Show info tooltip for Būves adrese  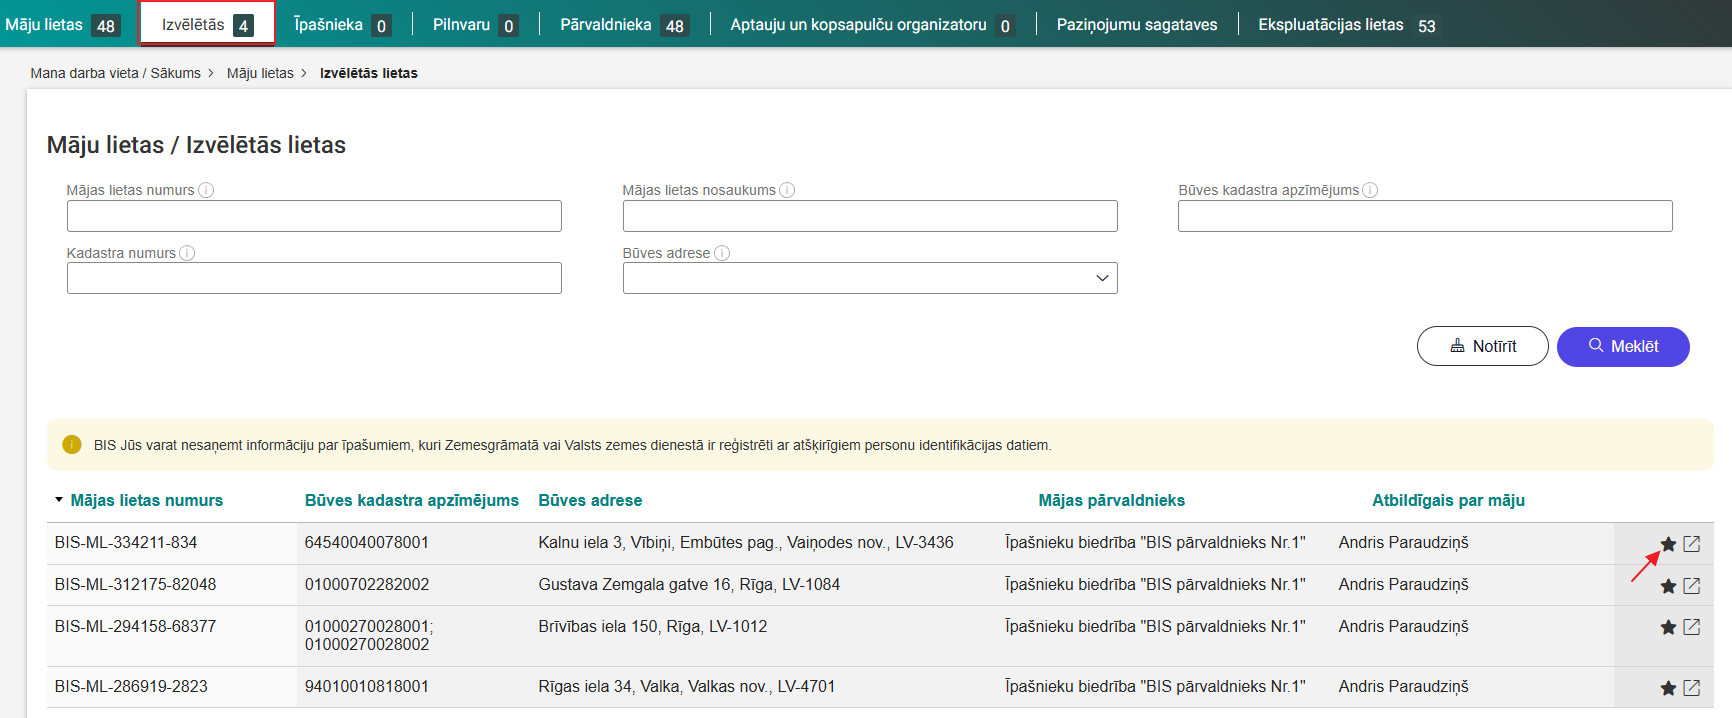[x=722, y=253]
